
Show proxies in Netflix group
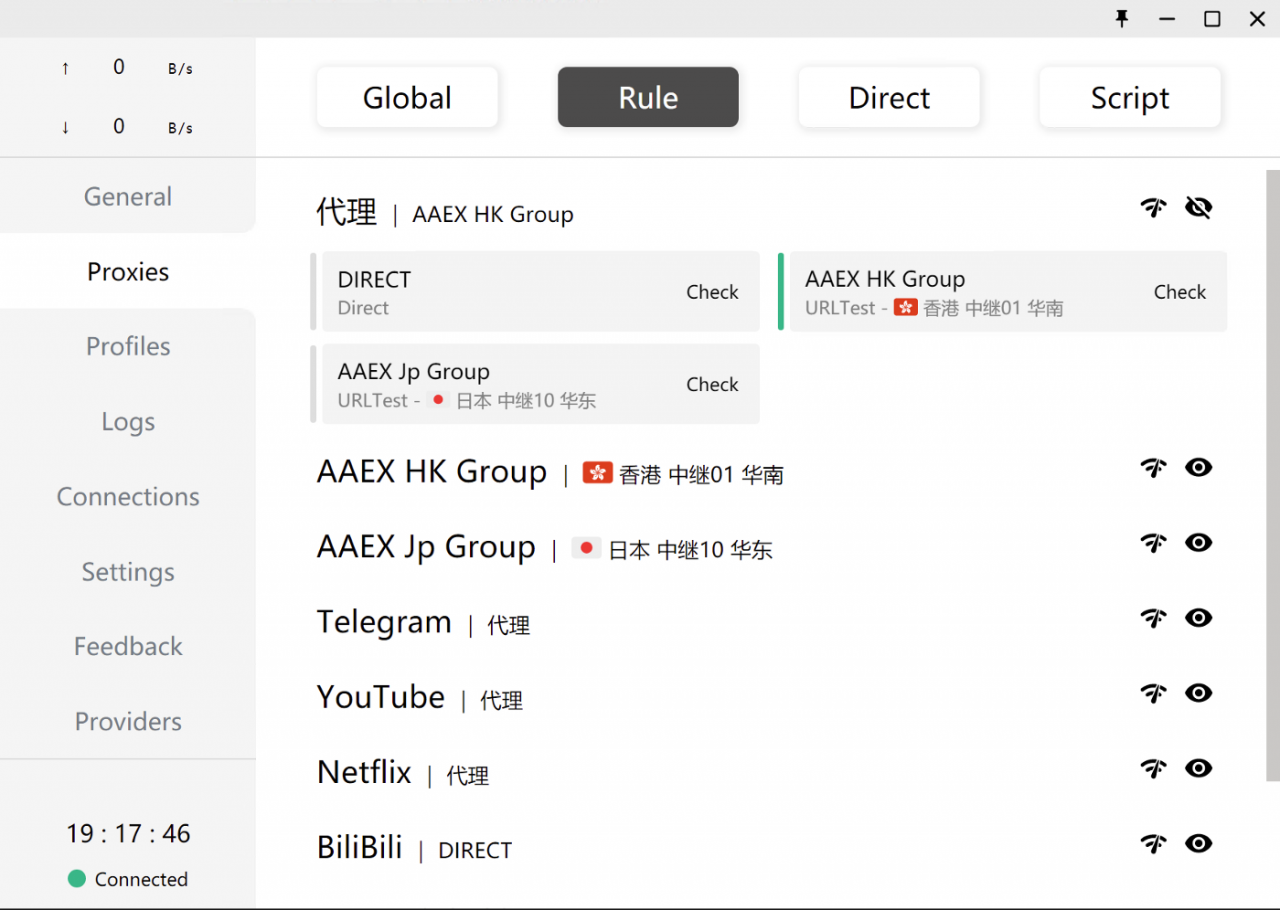pyautogui.click(x=1198, y=768)
